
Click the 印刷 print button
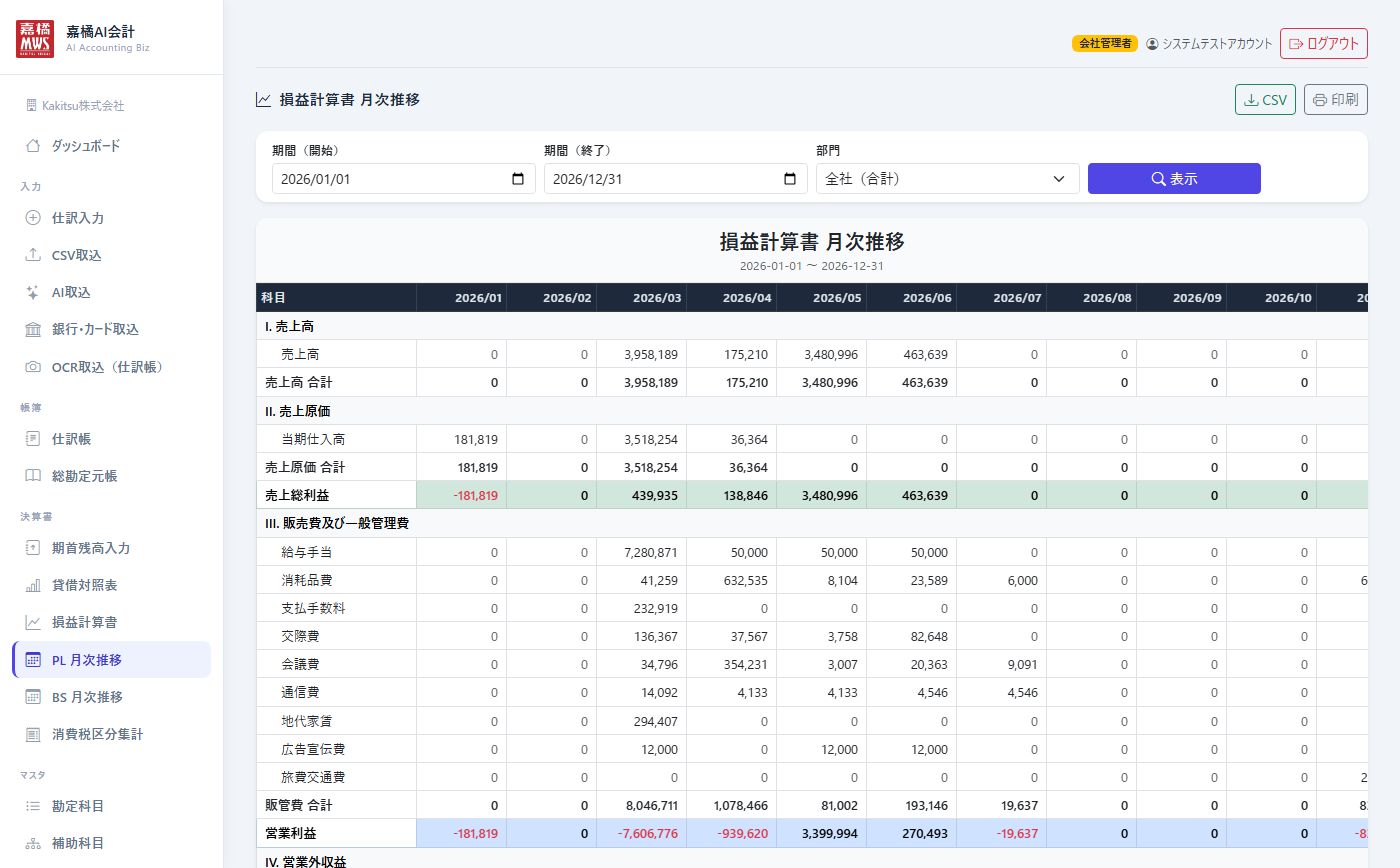pos(1336,100)
